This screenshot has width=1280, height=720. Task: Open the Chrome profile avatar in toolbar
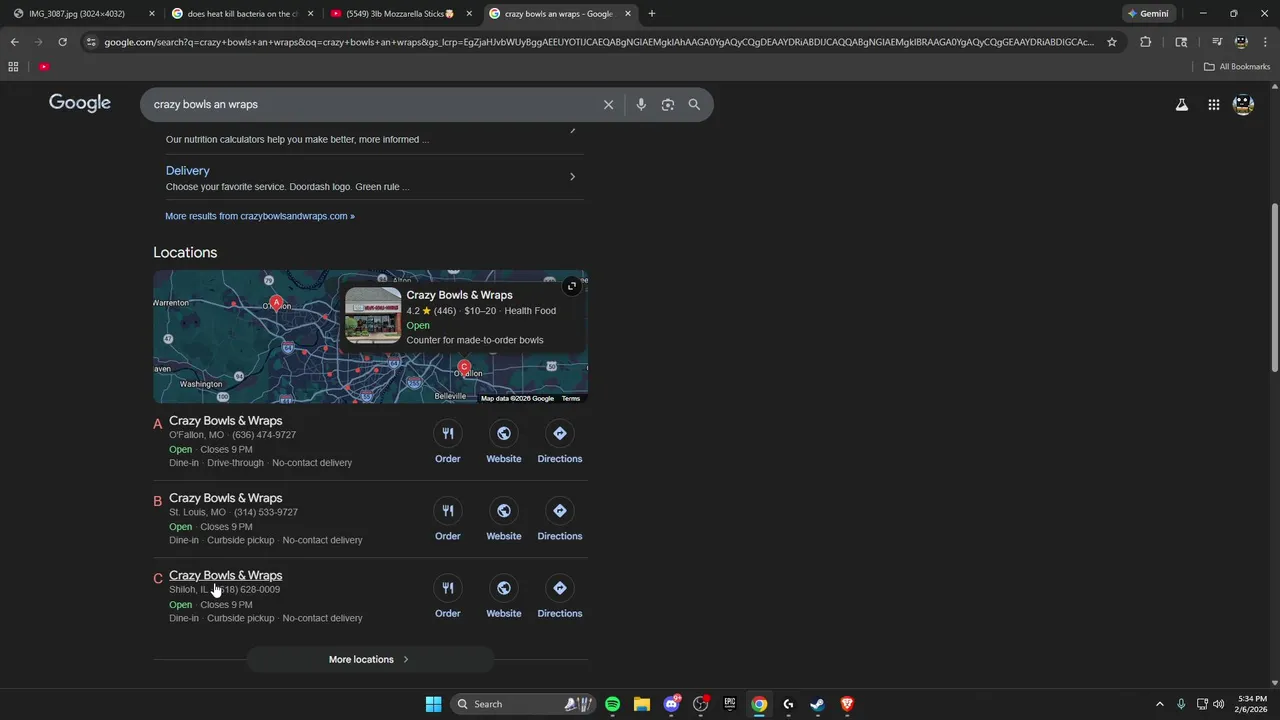pos(1241,42)
